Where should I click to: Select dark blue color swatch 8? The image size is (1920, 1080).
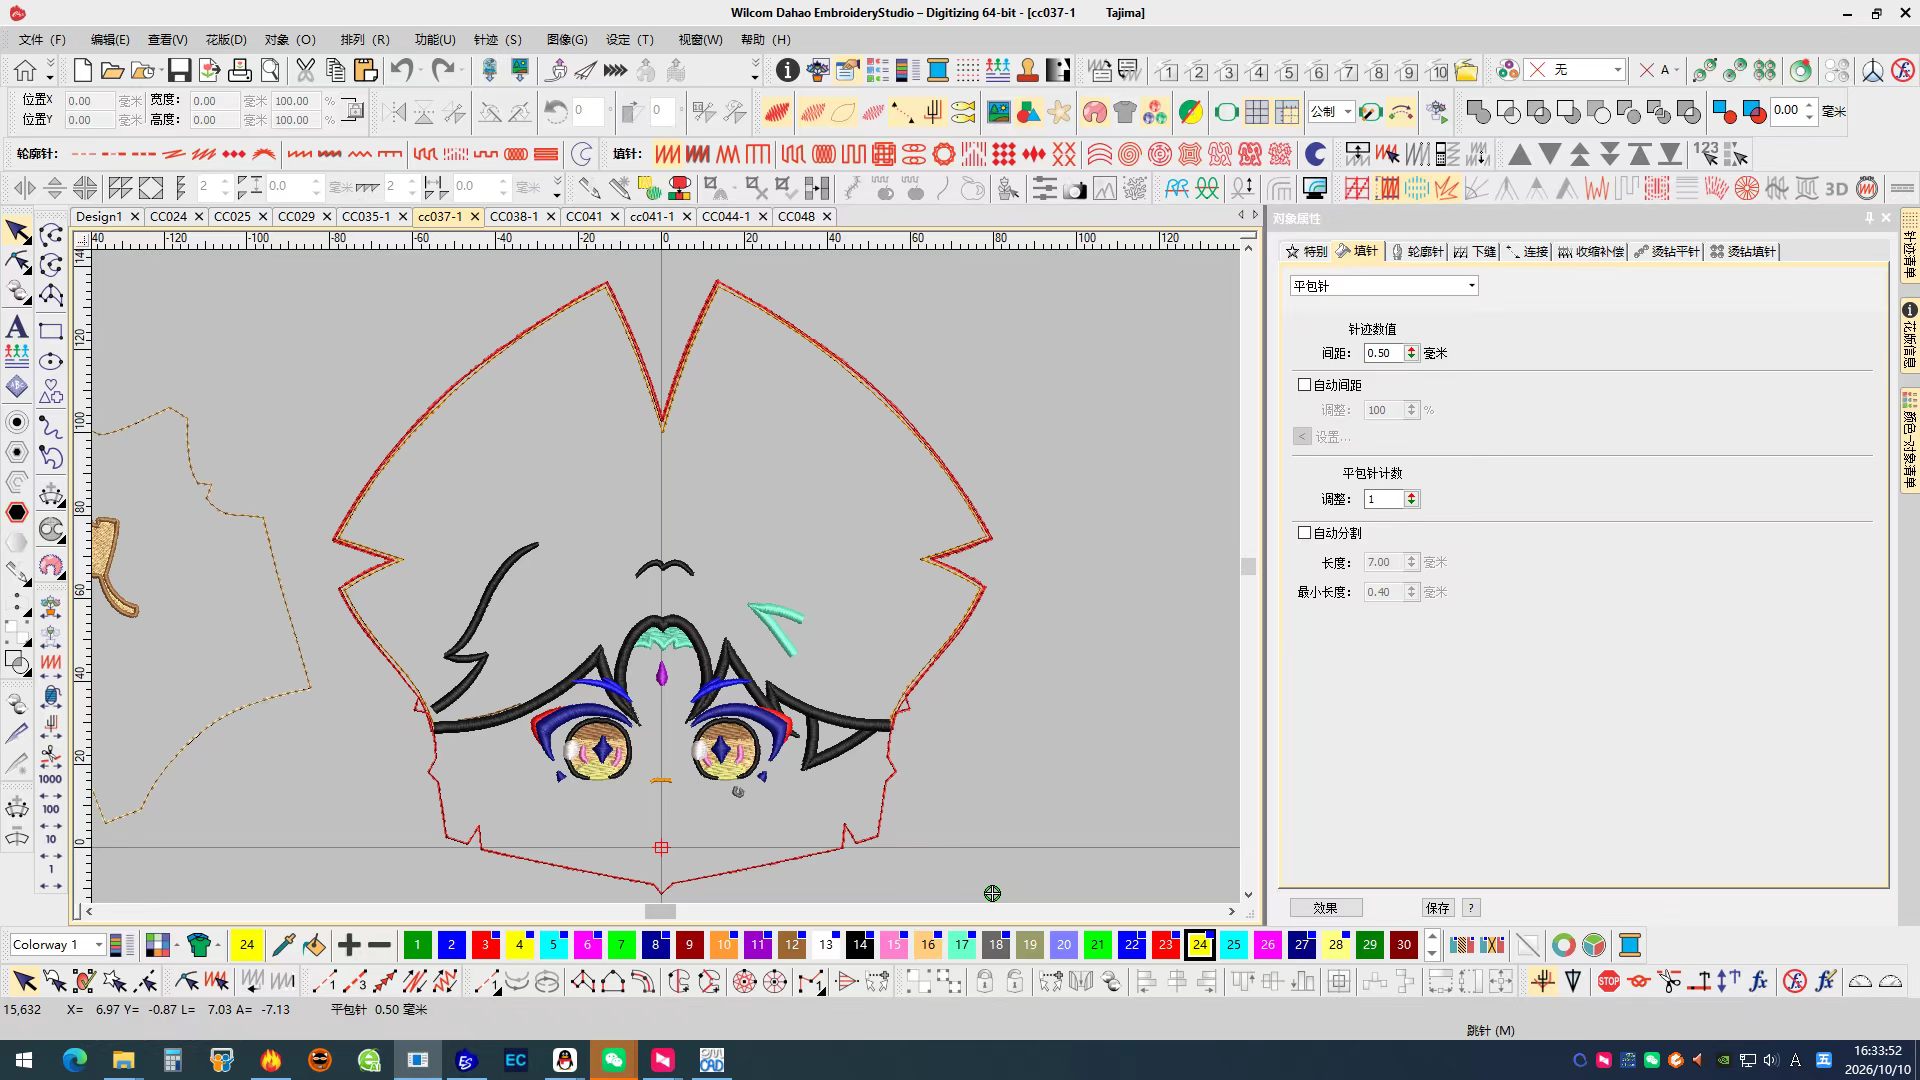(656, 945)
